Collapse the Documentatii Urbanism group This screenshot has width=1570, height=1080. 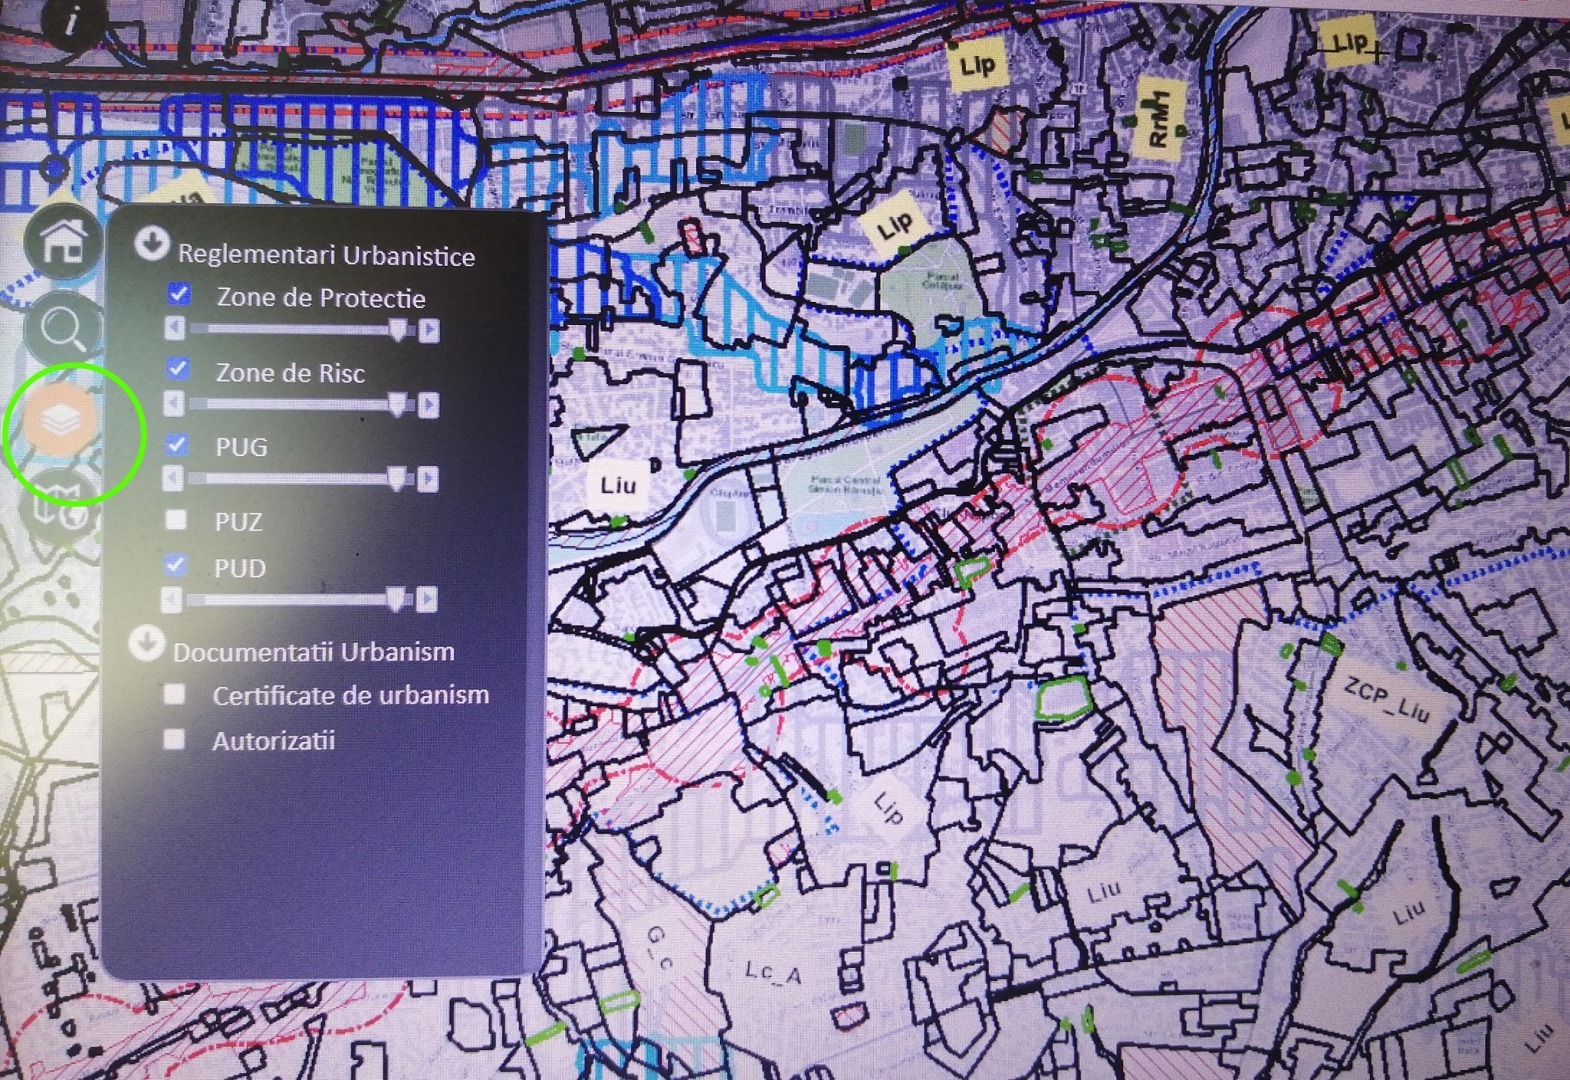[146, 643]
